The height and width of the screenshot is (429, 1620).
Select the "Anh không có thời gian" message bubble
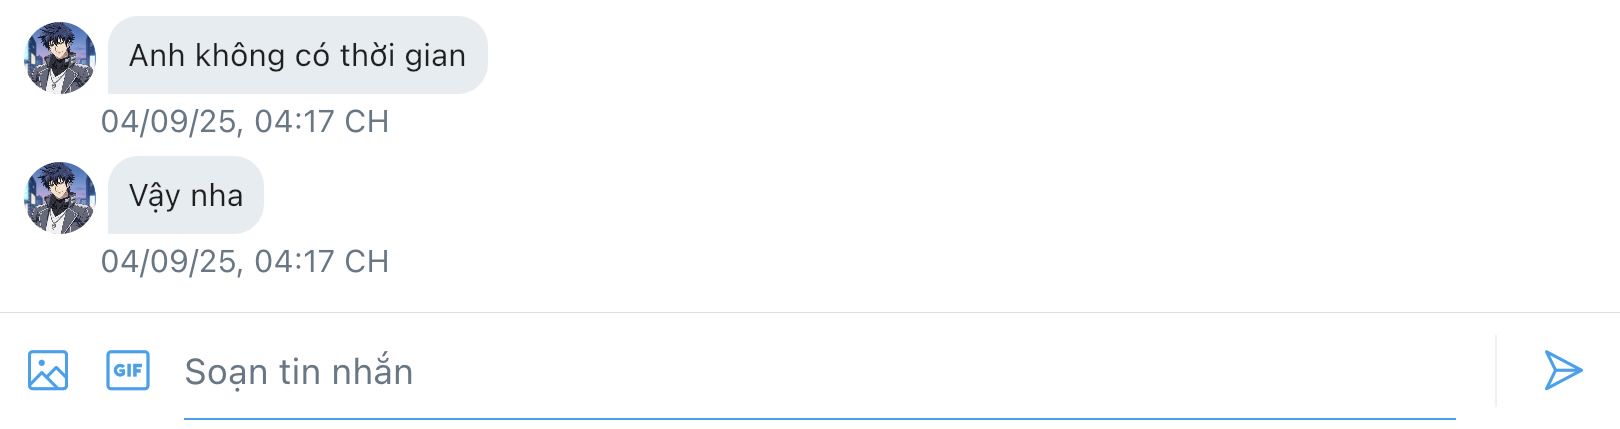298,55
